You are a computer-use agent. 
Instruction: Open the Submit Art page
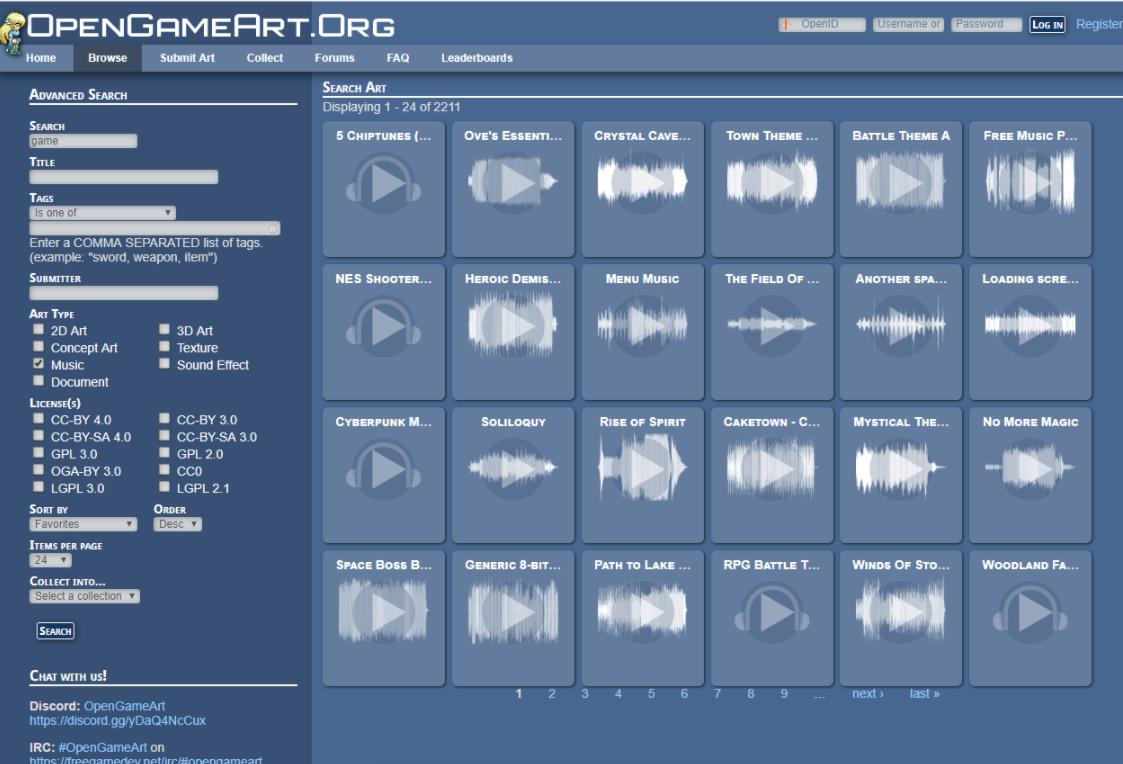point(187,58)
